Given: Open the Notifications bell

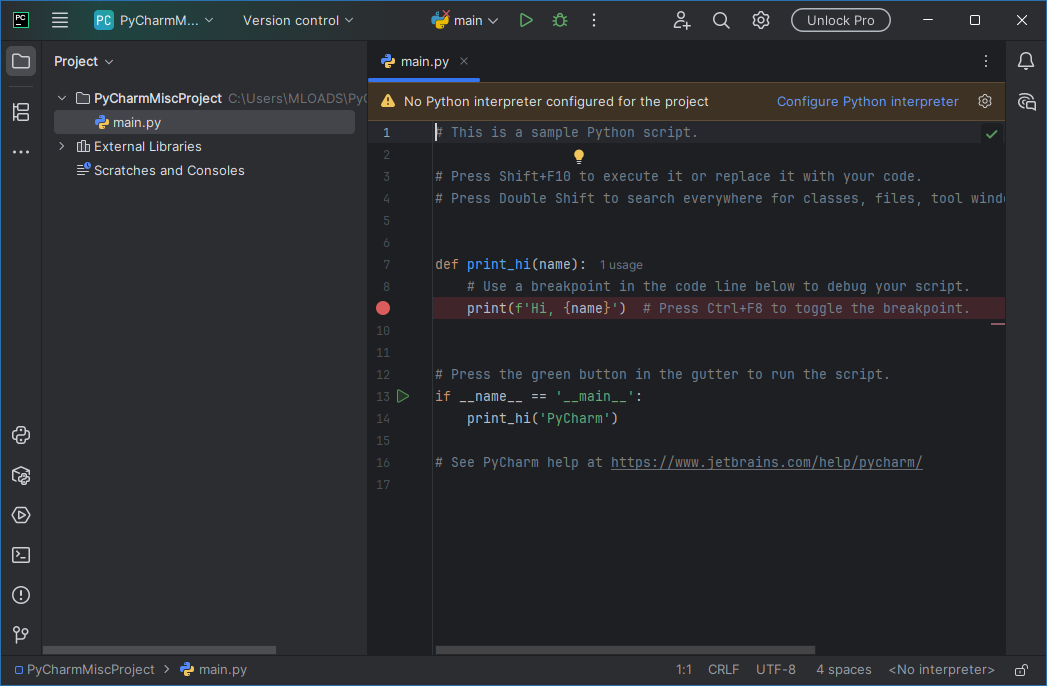Looking at the screenshot, I should 1026,61.
